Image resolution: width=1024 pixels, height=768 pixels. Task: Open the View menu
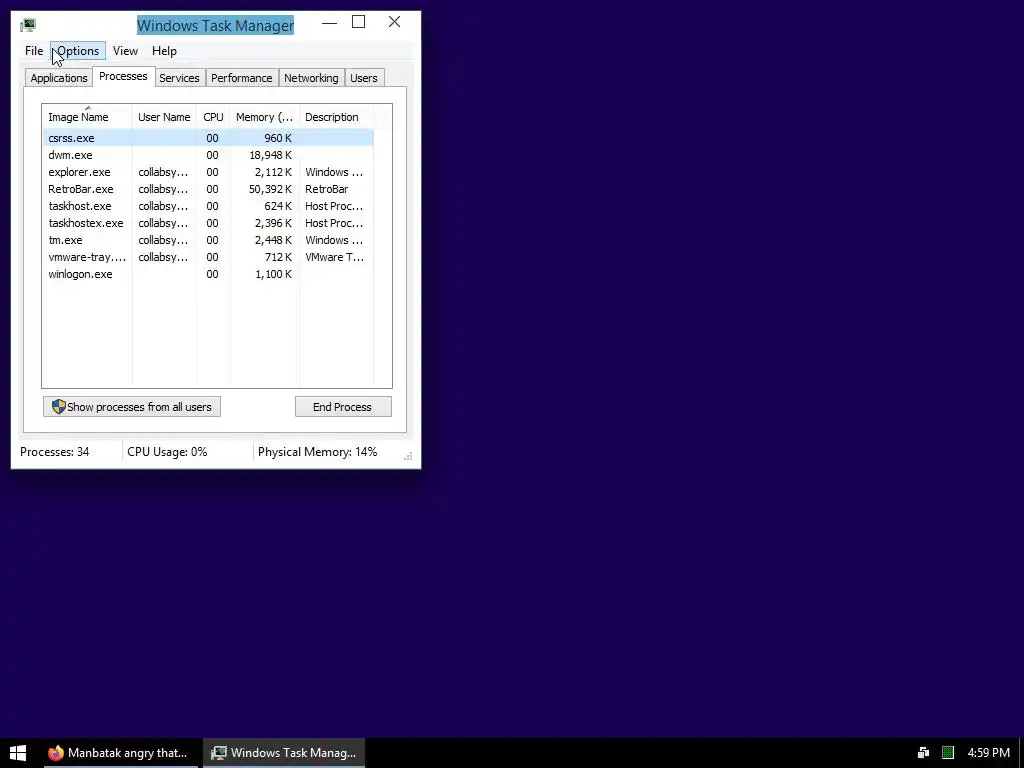click(125, 51)
